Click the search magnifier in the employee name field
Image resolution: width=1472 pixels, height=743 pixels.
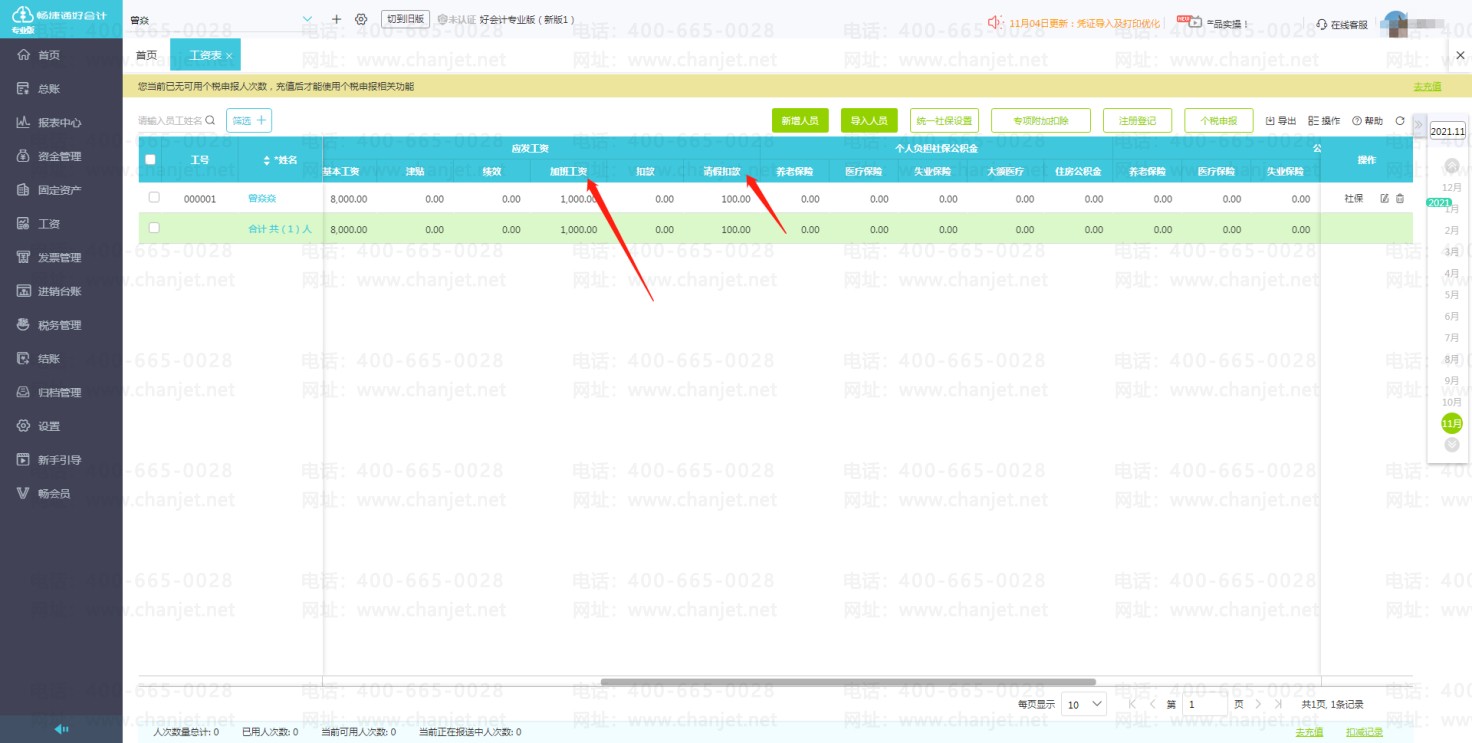(210, 121)
